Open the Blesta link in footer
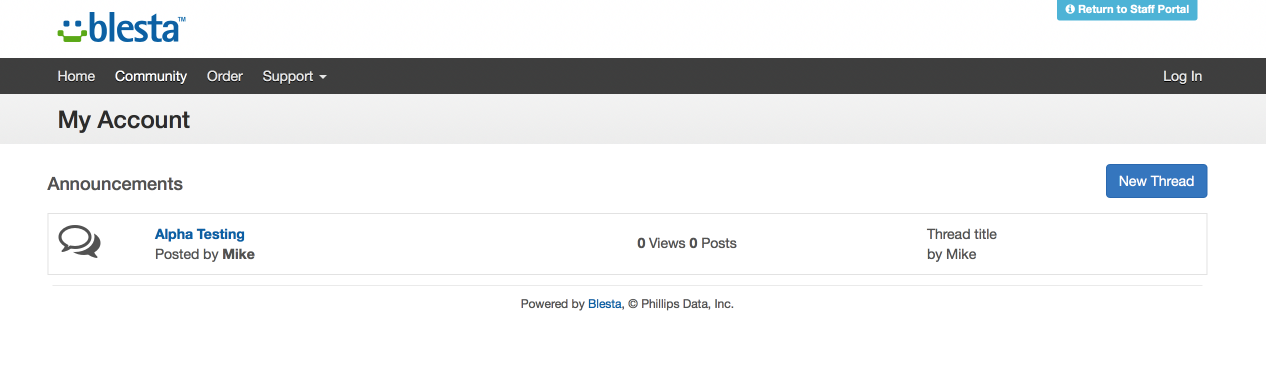The width and height of the screenshot is (1266, 373). [x=605, y=304]
